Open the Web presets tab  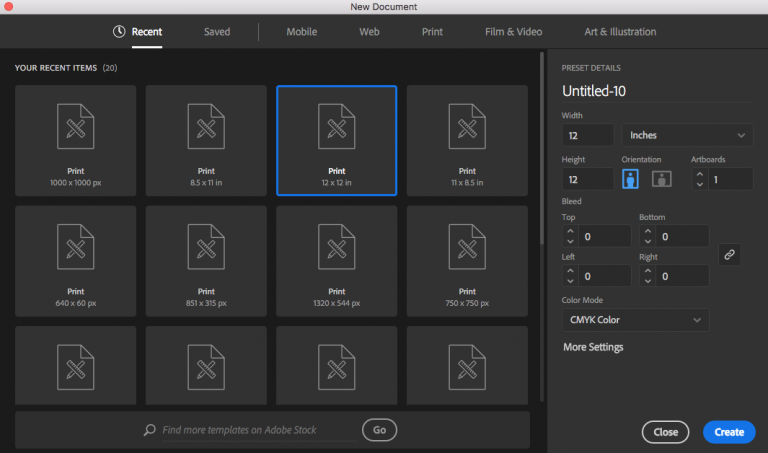369,32
